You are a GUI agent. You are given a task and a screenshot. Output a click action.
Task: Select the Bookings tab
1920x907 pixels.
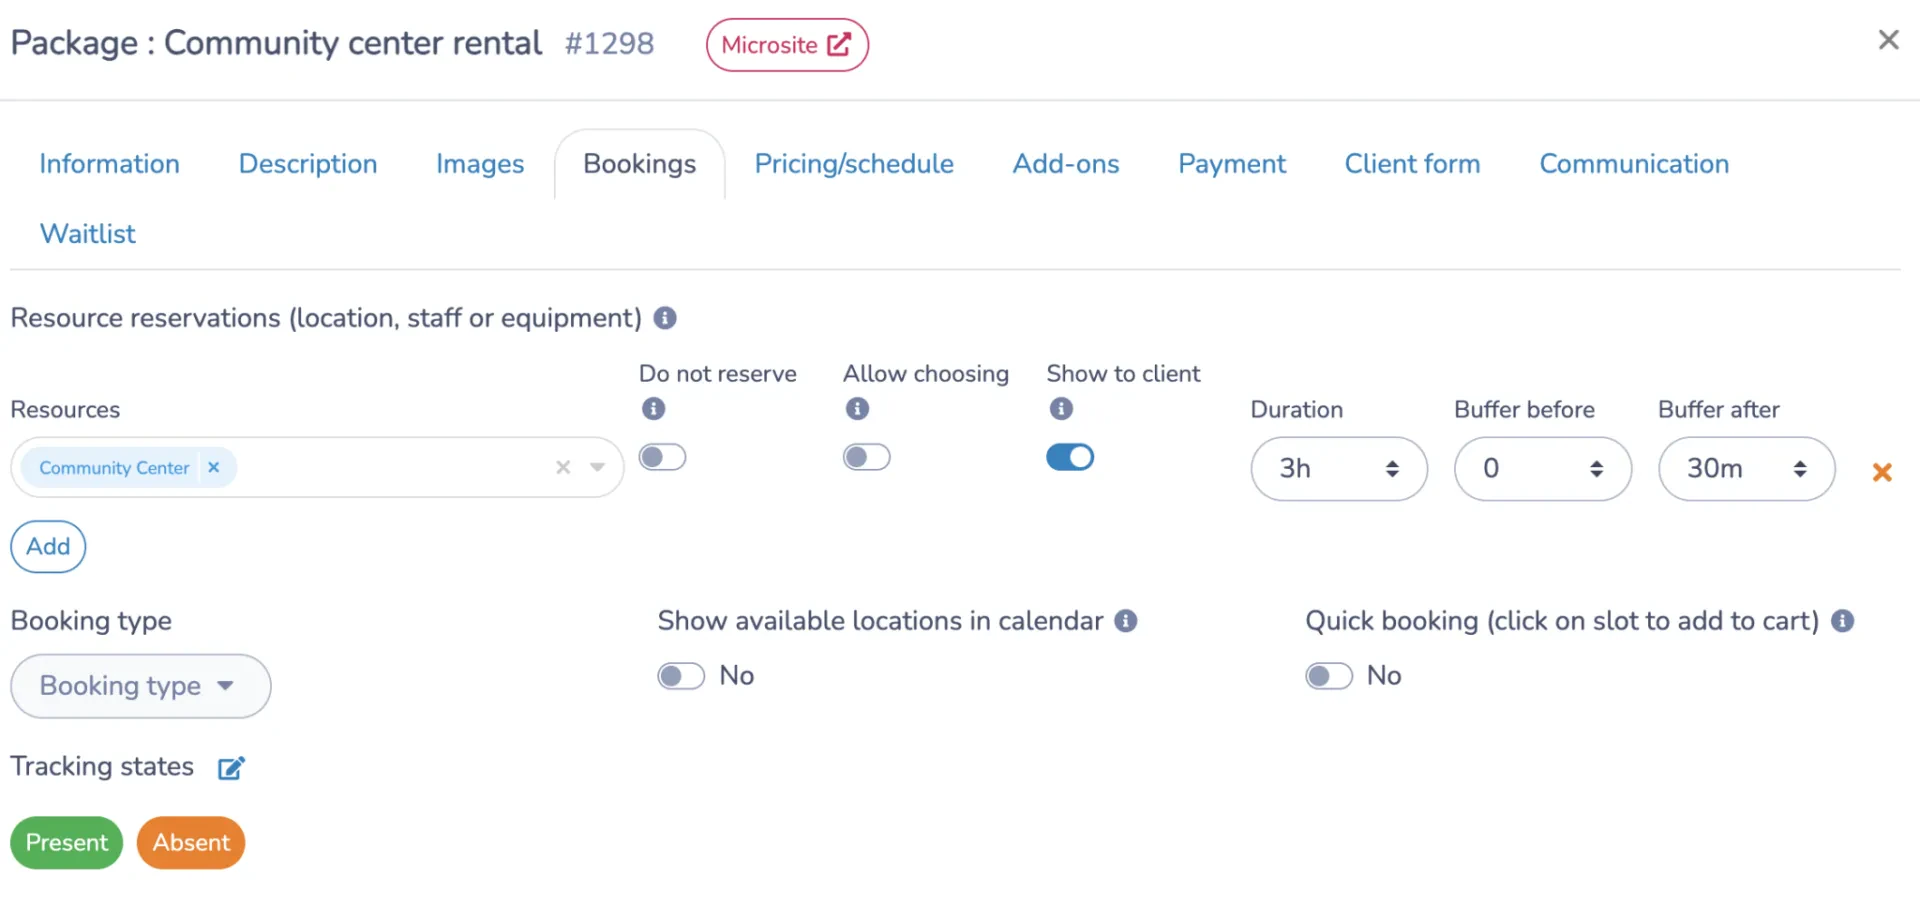coord(640,164)
